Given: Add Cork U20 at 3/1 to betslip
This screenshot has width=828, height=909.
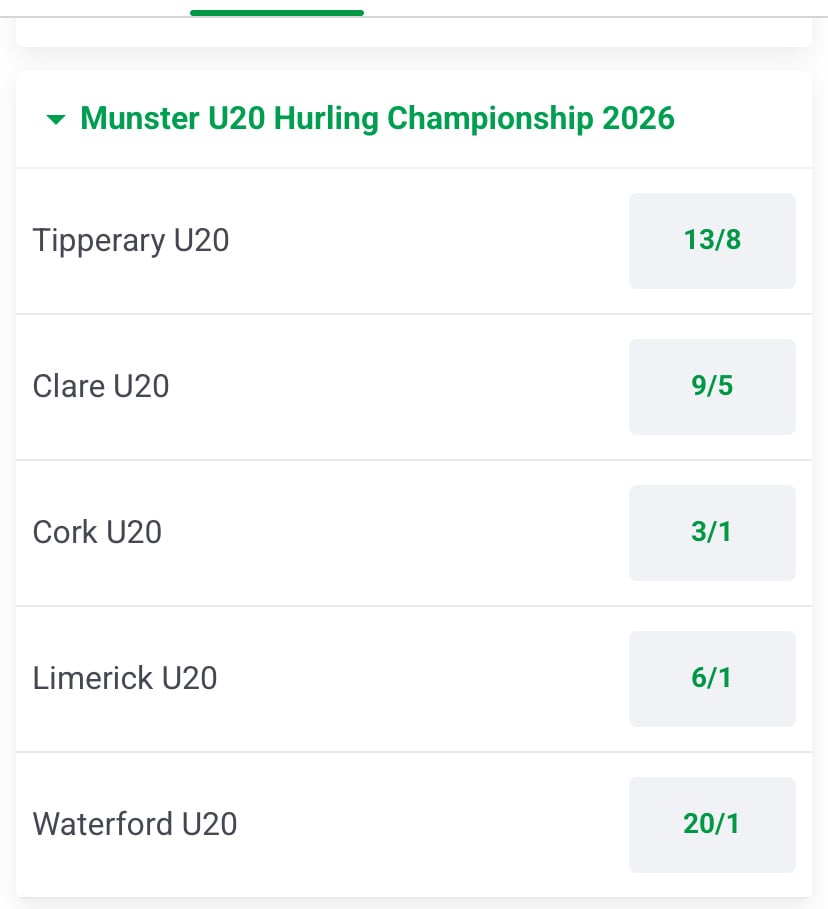Looking at the screenshot, I should 712,533.
